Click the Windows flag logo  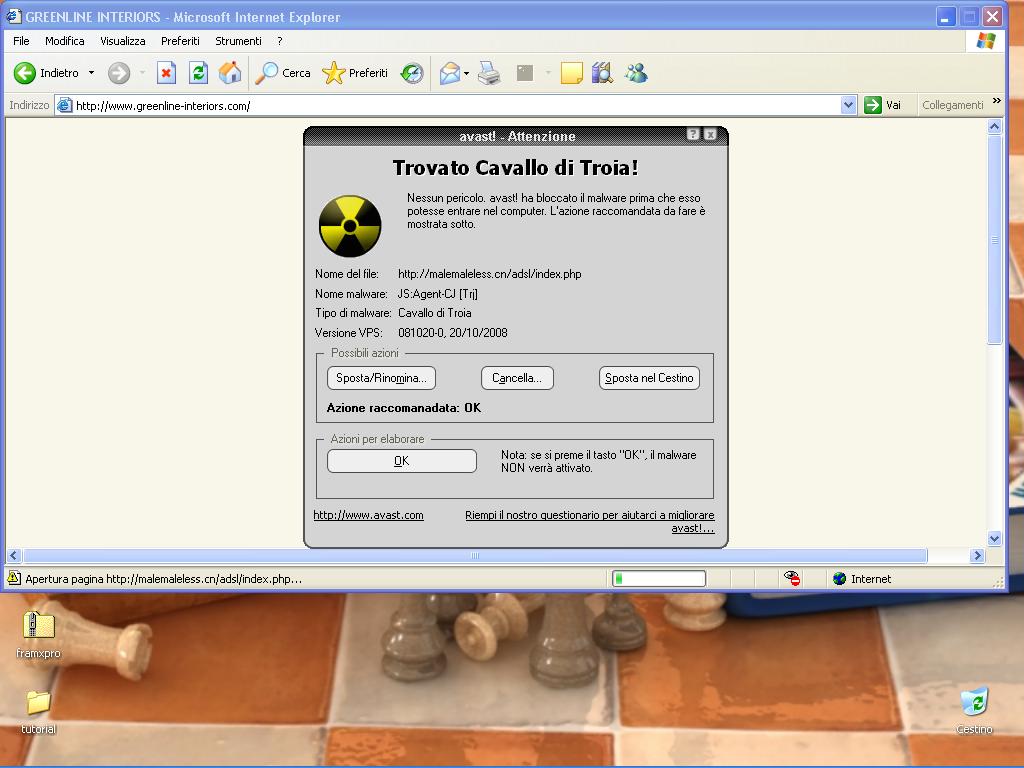985,40
